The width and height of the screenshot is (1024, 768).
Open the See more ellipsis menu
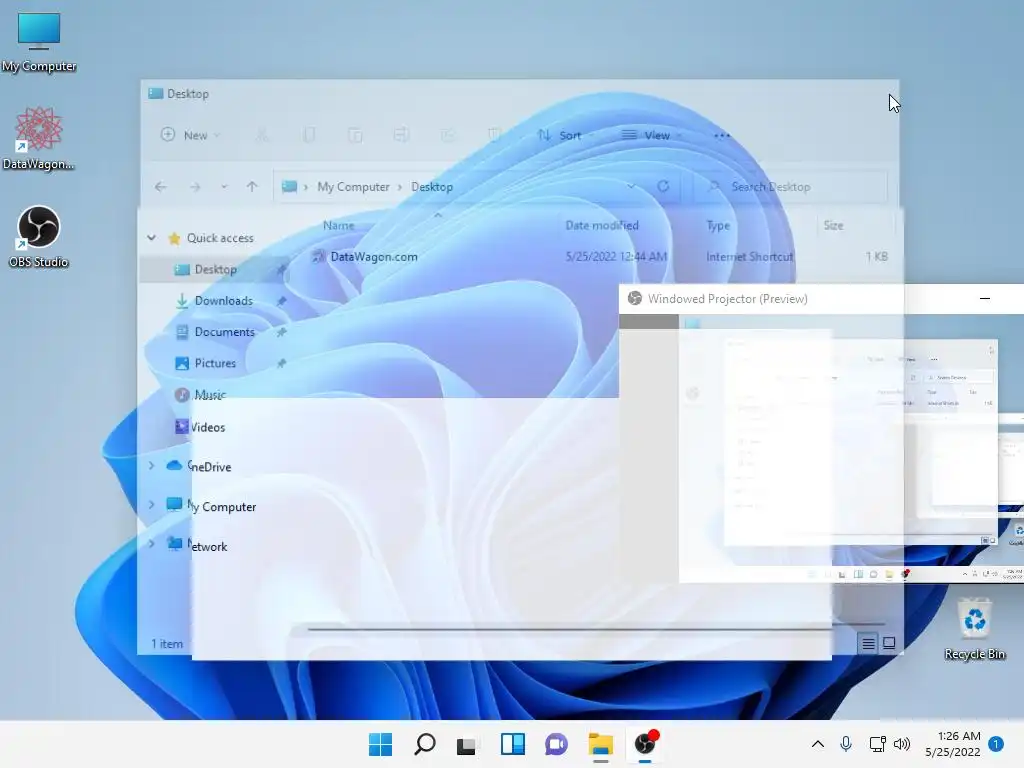[x=722, y=135]
